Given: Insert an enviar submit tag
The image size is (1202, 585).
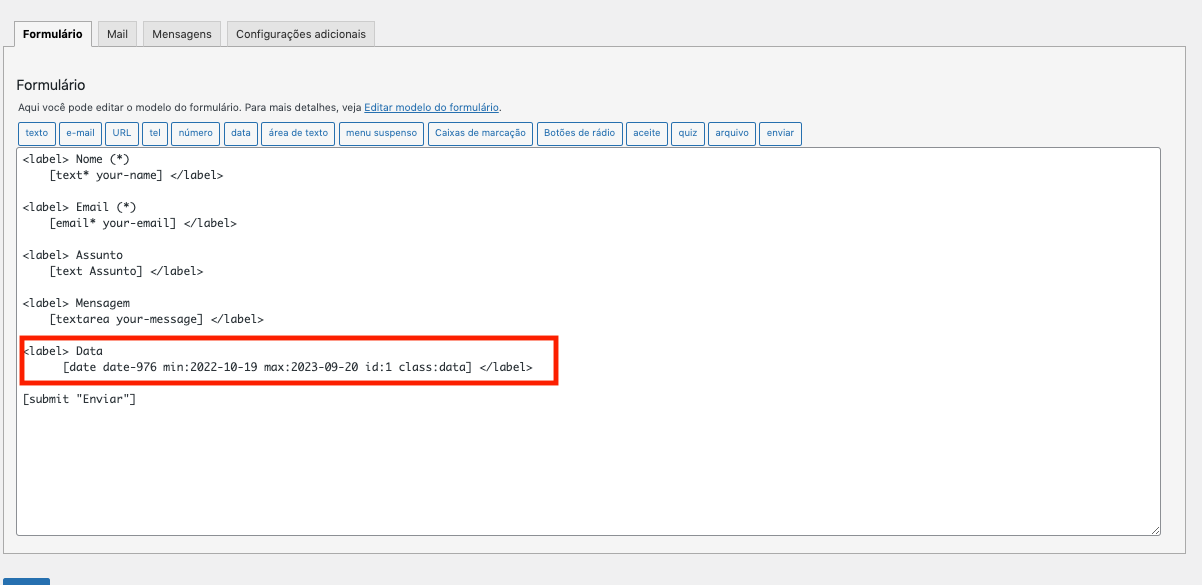Looking at the screenshot, I should click(780, 133).
